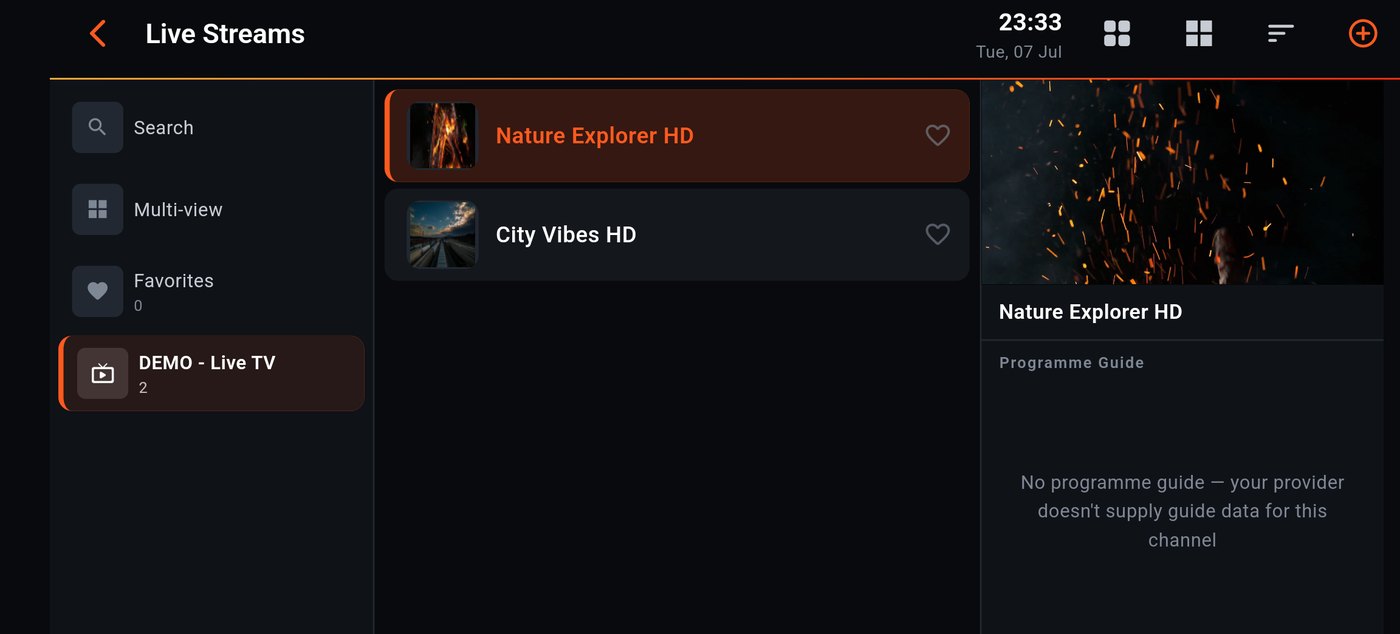The height and width of the screenshot is (634, 1400).
Task: Open the Nature Explorer HD fire thumbnail
Action: pyautogui.click(x=443, y=135)
